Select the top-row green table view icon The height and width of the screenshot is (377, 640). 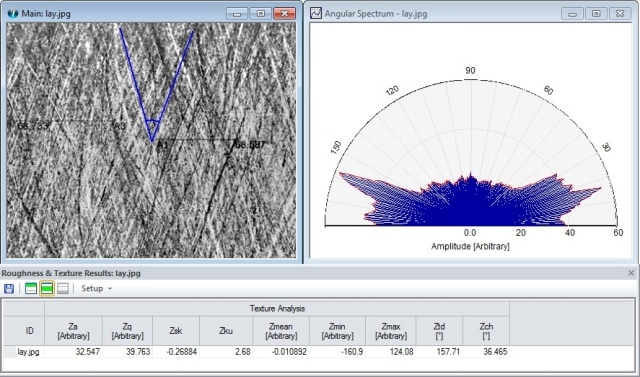click(31, 288)
